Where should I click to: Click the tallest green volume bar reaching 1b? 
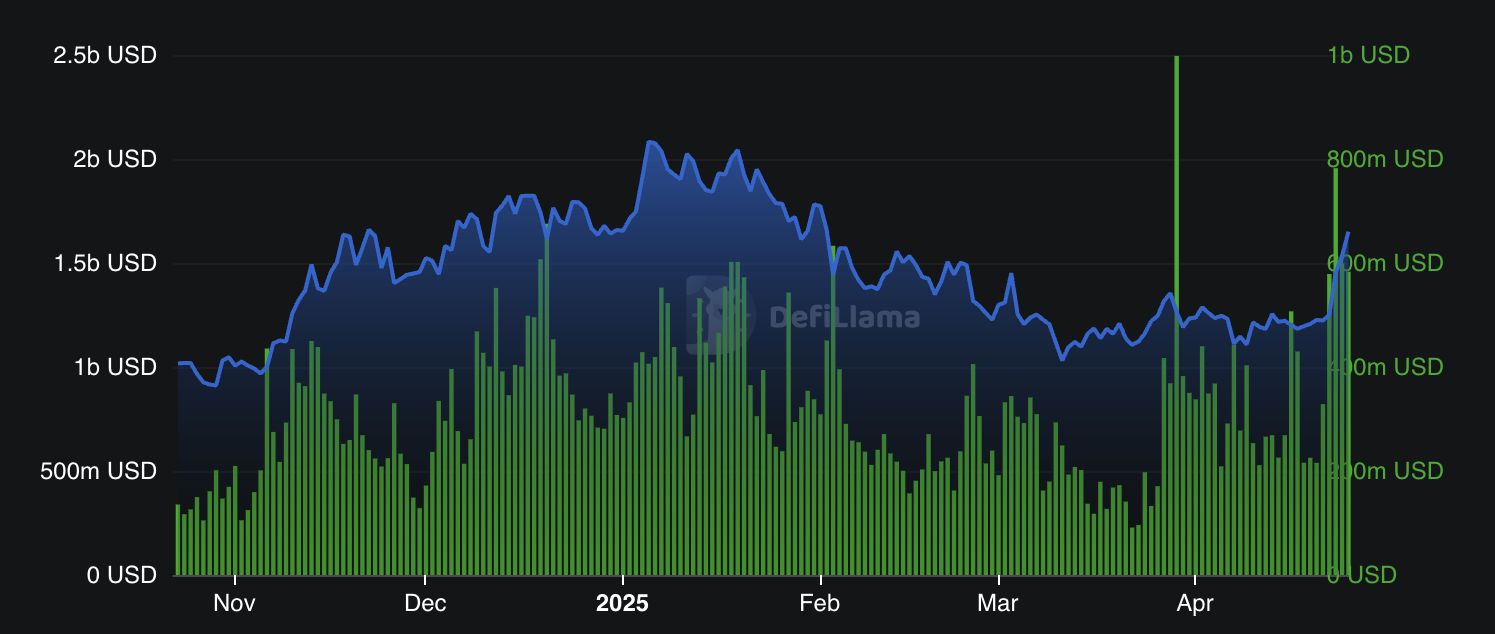tap(1176, 315)
